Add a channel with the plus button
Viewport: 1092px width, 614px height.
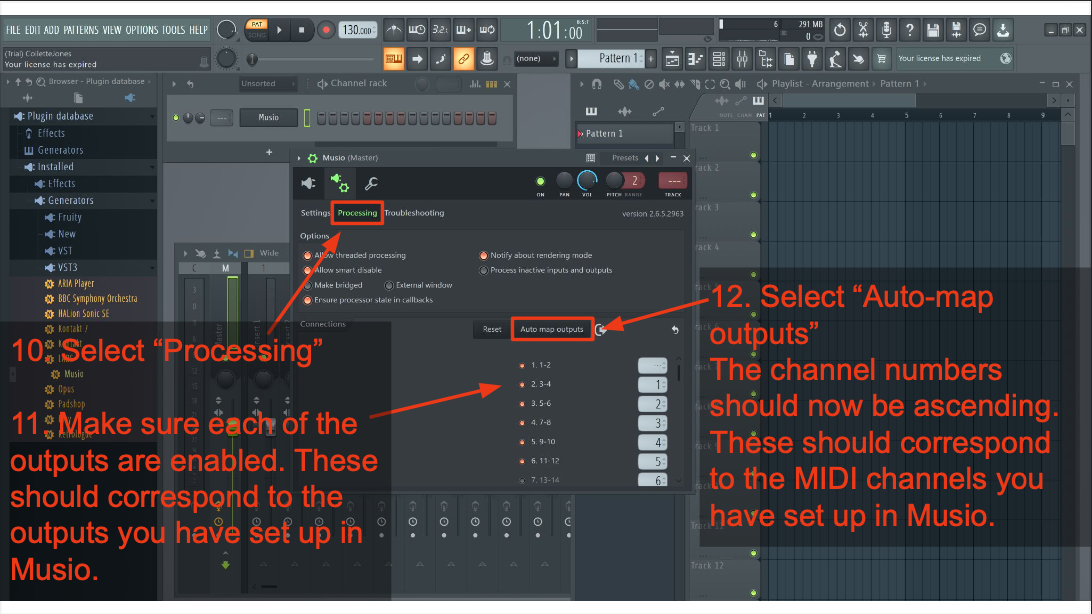click(x=269, y=152)
